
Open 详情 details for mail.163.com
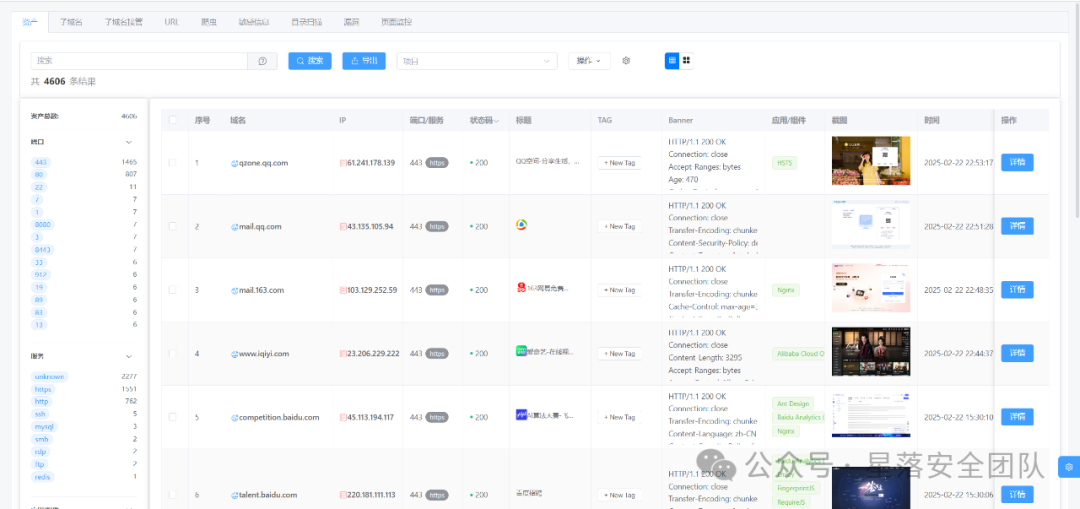pyautogui.click(x=1017, y=290)
